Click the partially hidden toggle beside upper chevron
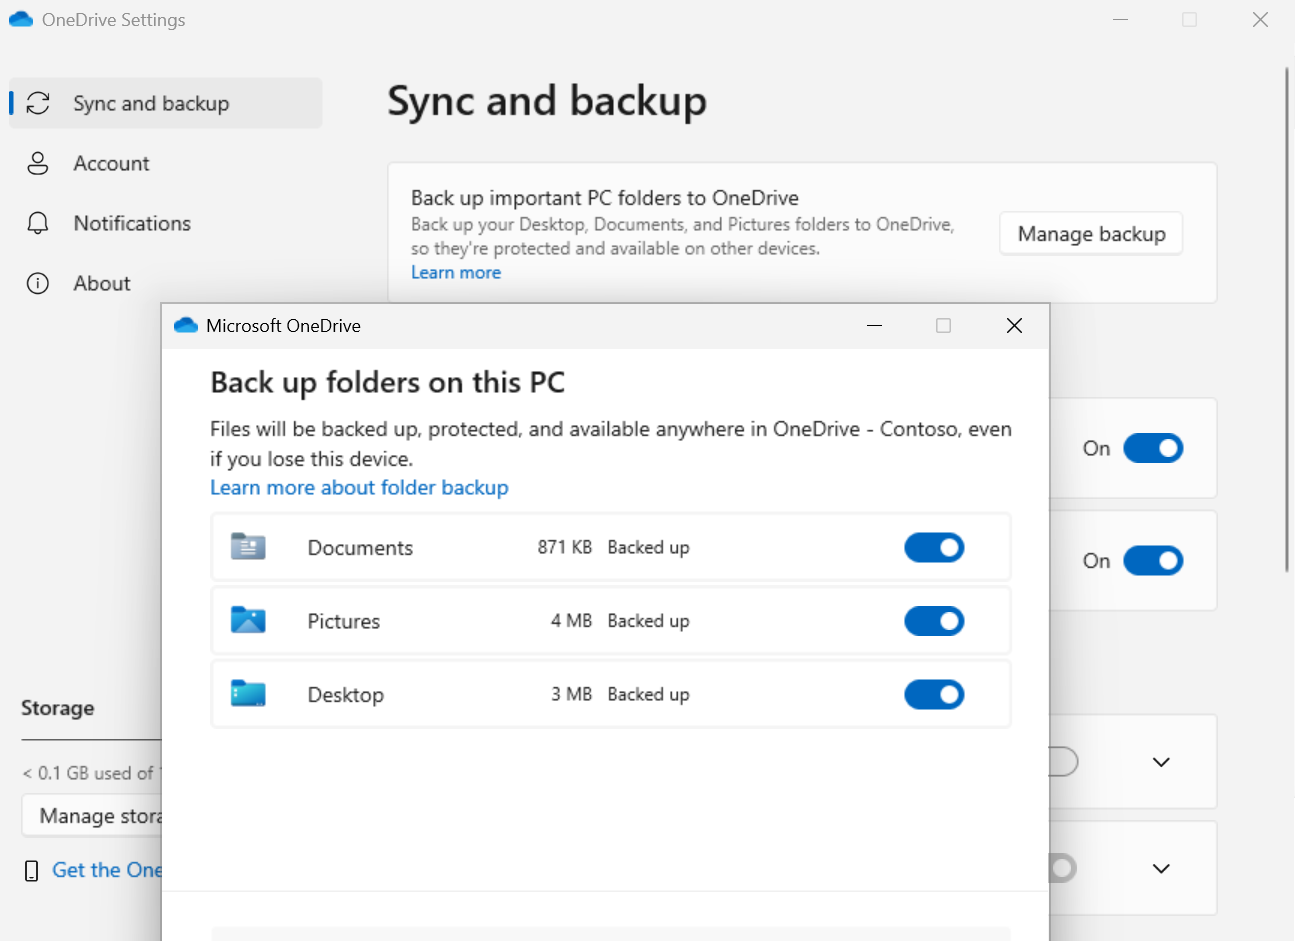Viewport: 1295px width, 941px height. pyautogui.click(x=1064, y=762)
